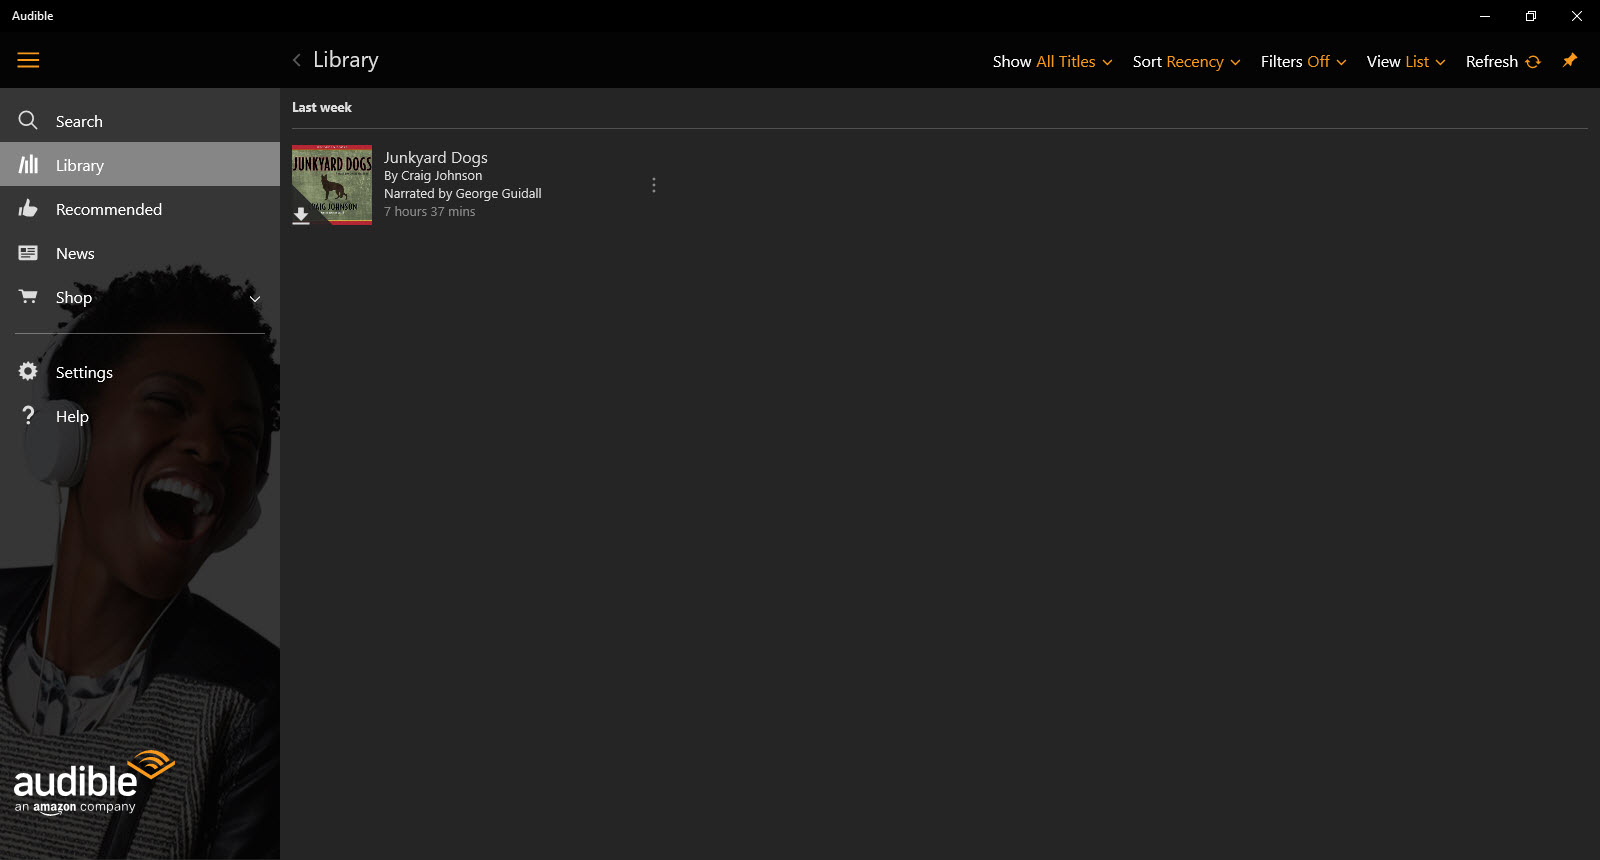Open the View List dropdown
Screen dimensions: 1600x860
pos(1406,62)
